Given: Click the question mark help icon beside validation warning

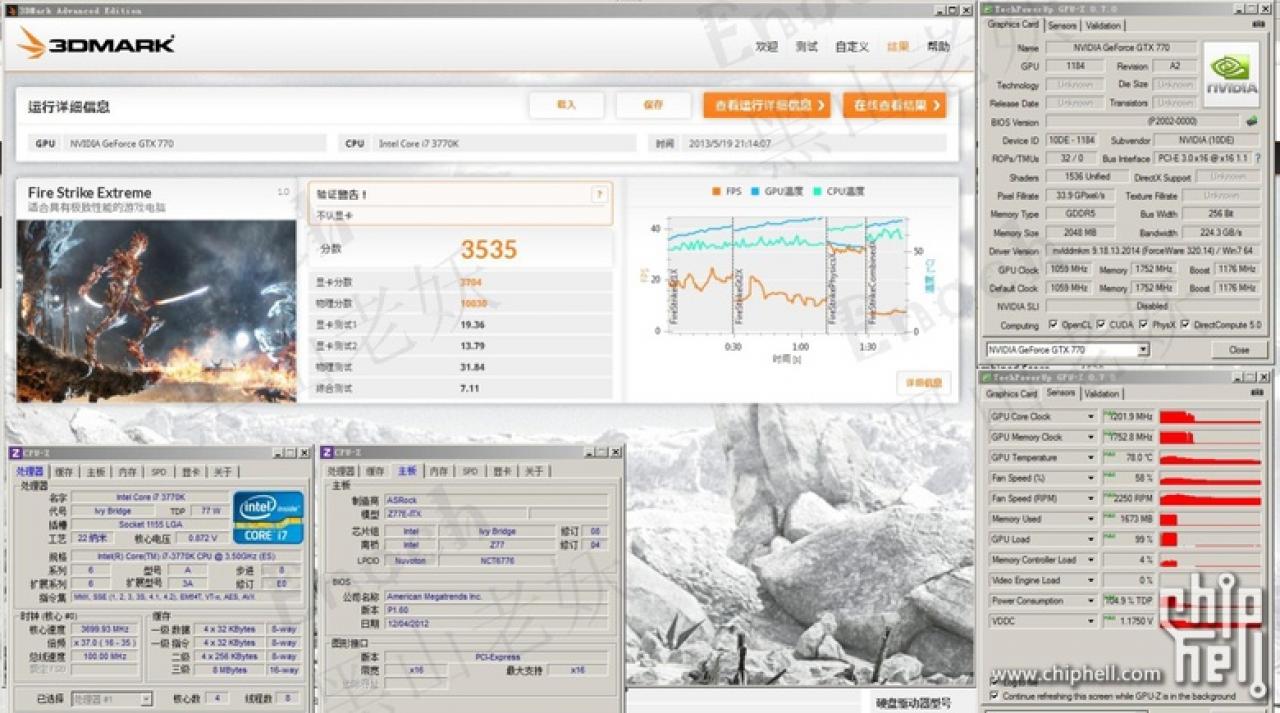Looking at the screenshot, I should (x=599, y=194).
